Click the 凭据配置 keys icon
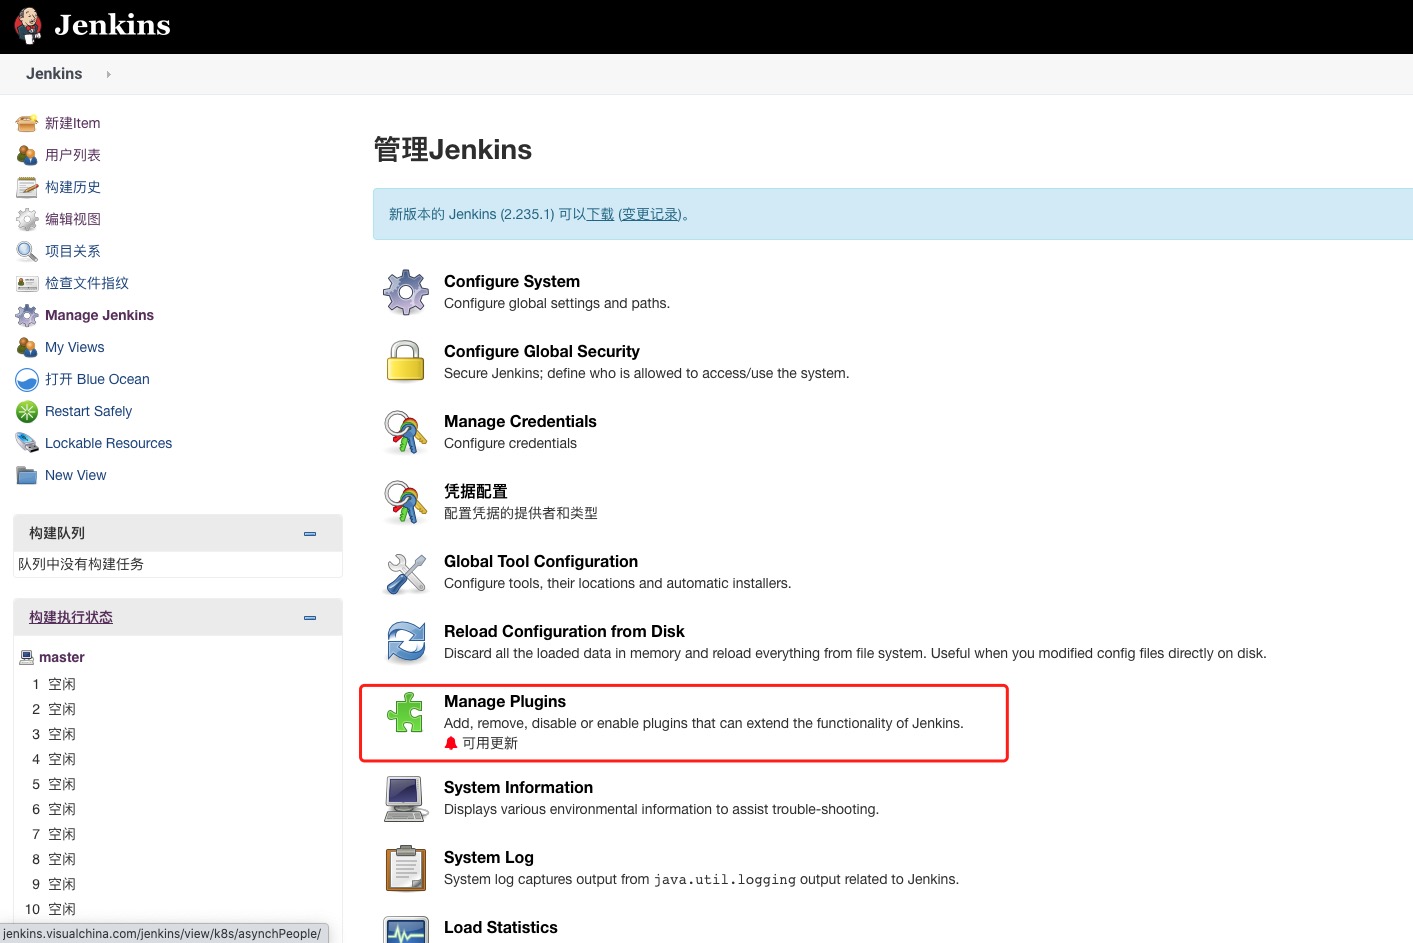This screenshot has width=1413, height=943. click(x=406, y=502)
